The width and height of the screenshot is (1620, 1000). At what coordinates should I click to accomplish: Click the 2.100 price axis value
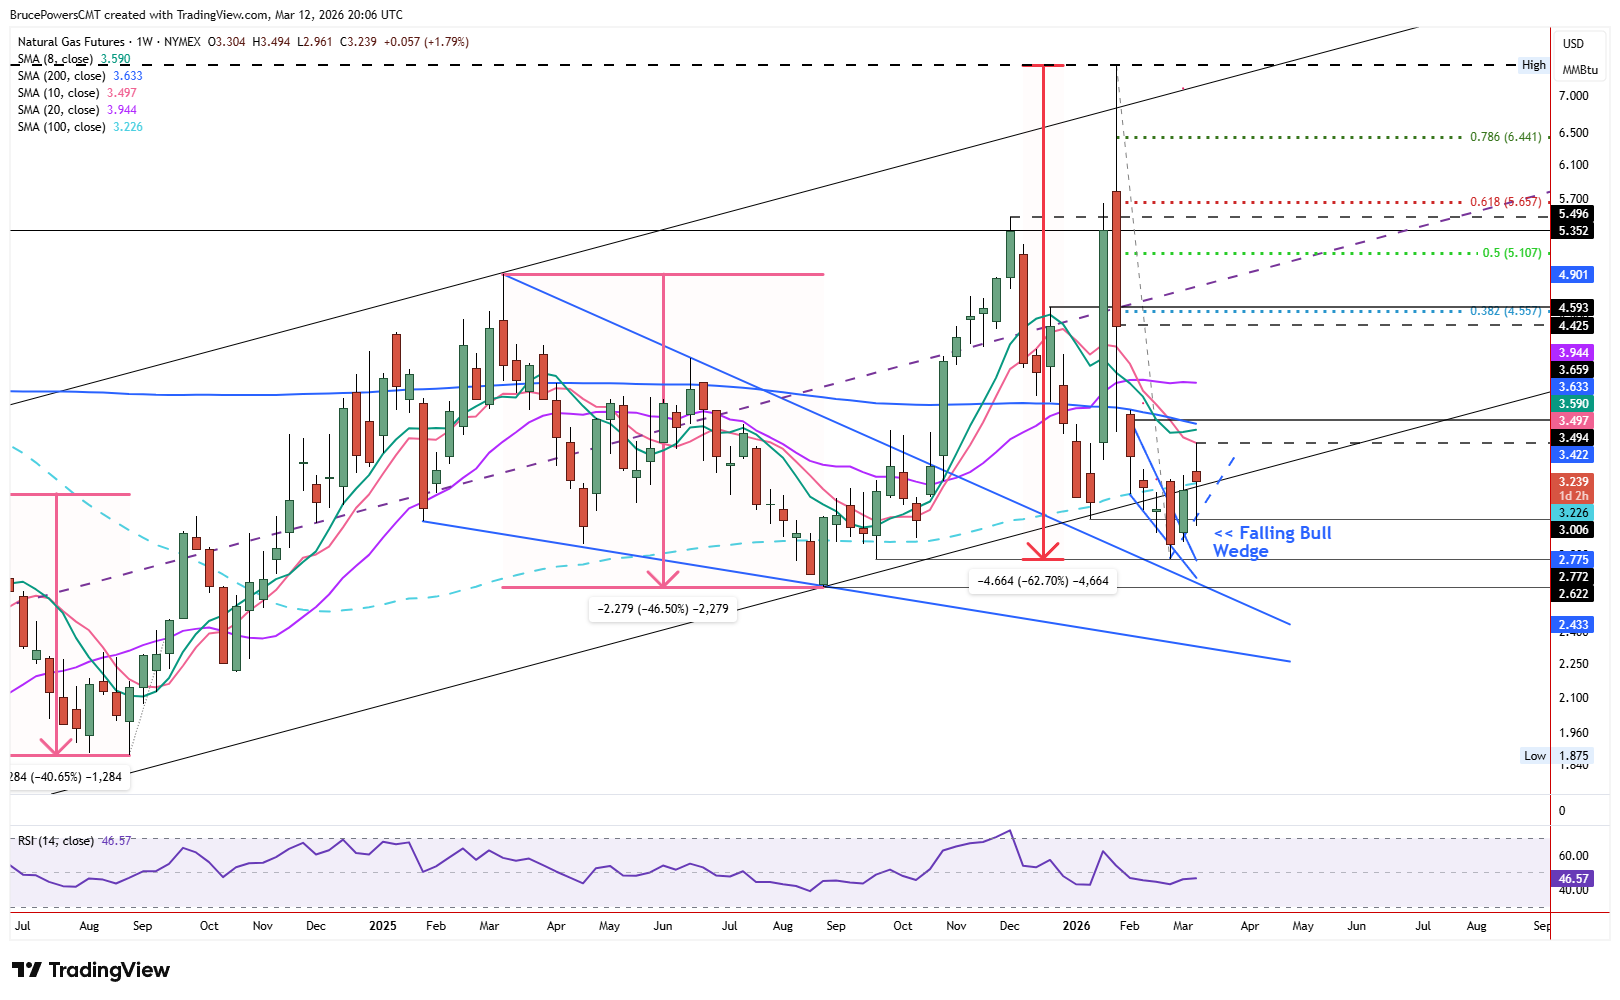tap(1573, 698)
